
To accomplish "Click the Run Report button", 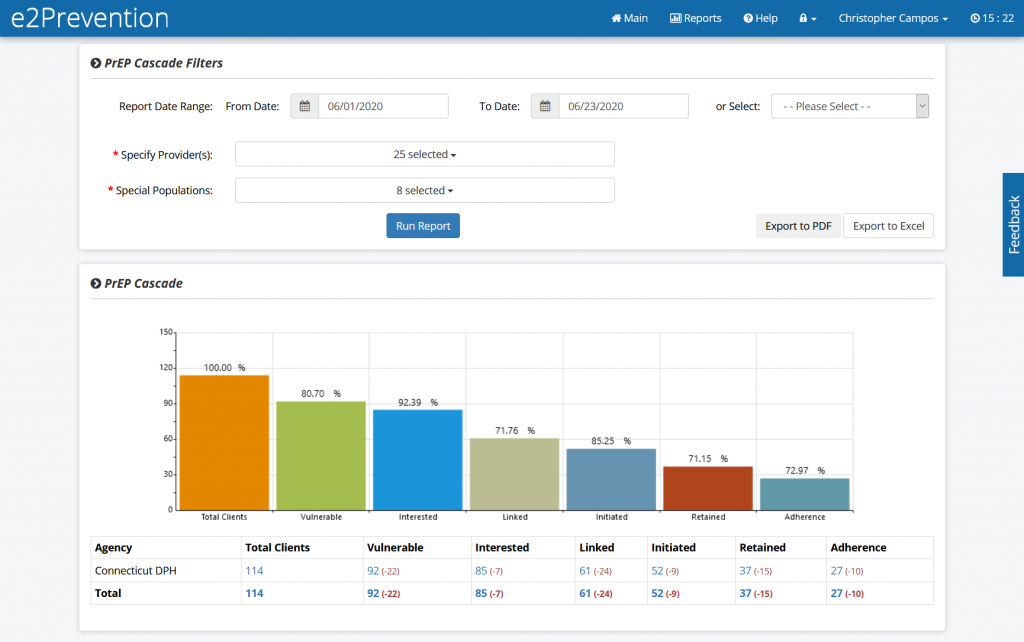I will pos(423,226).
